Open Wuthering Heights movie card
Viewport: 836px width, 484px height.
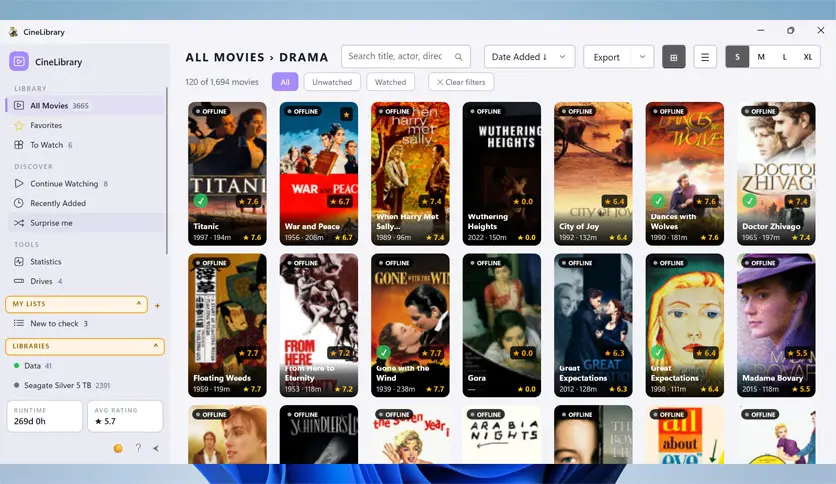pyautogui.click(x=502, y=174)
